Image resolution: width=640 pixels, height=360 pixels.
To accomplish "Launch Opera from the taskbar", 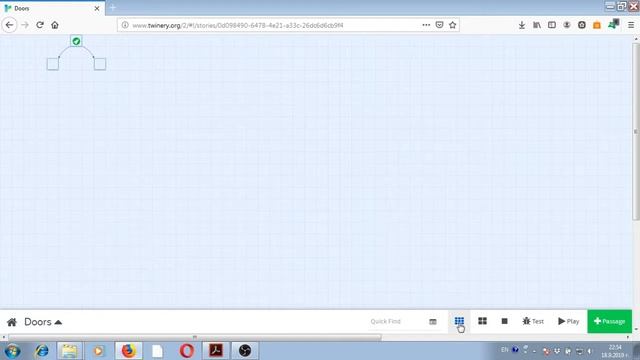I will pyautogui.click(x=187, y=351).
